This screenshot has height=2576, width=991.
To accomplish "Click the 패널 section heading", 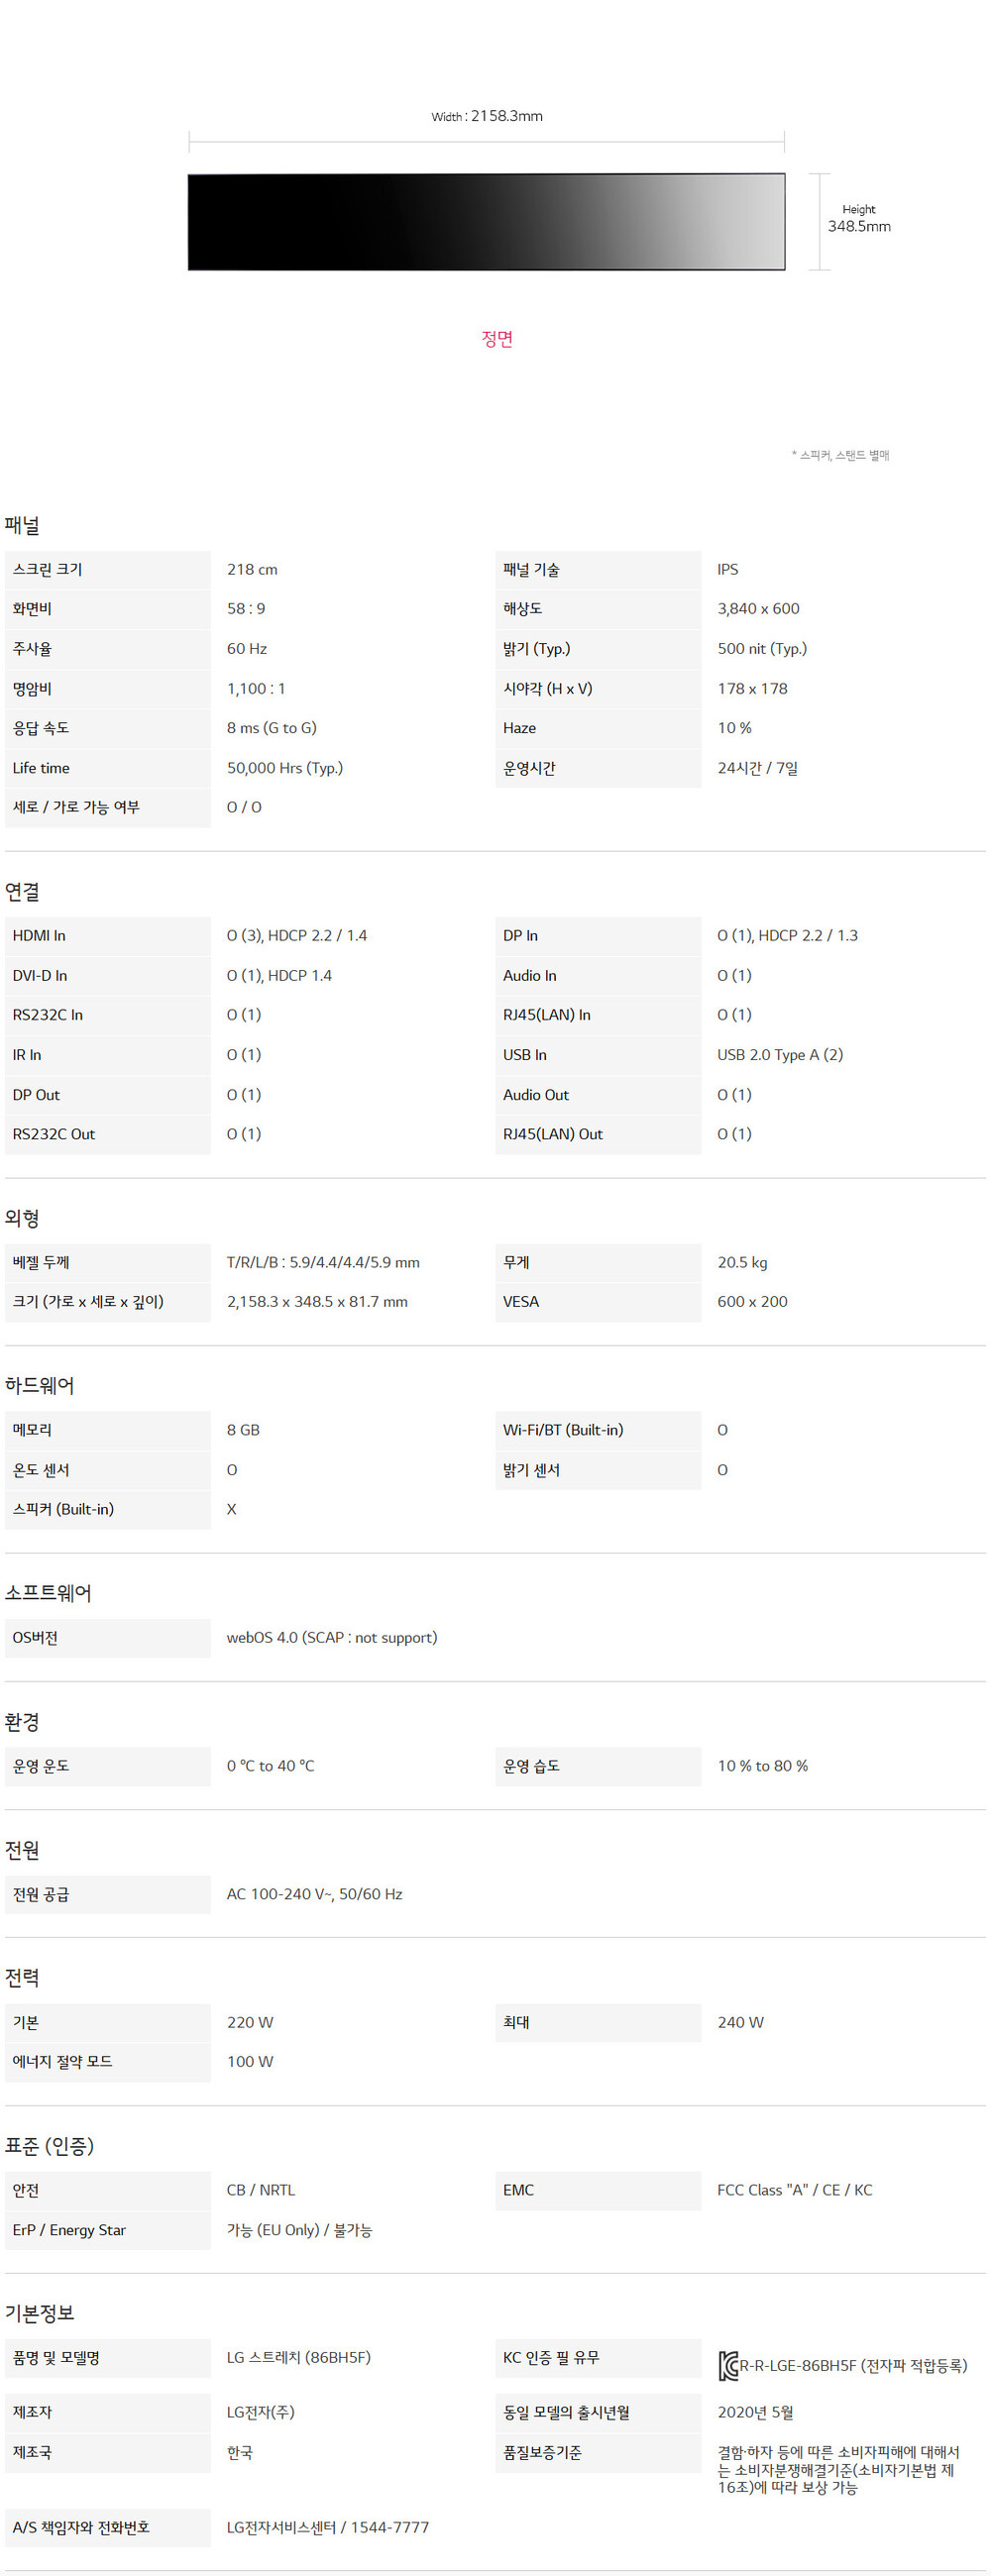I will 22,525.
